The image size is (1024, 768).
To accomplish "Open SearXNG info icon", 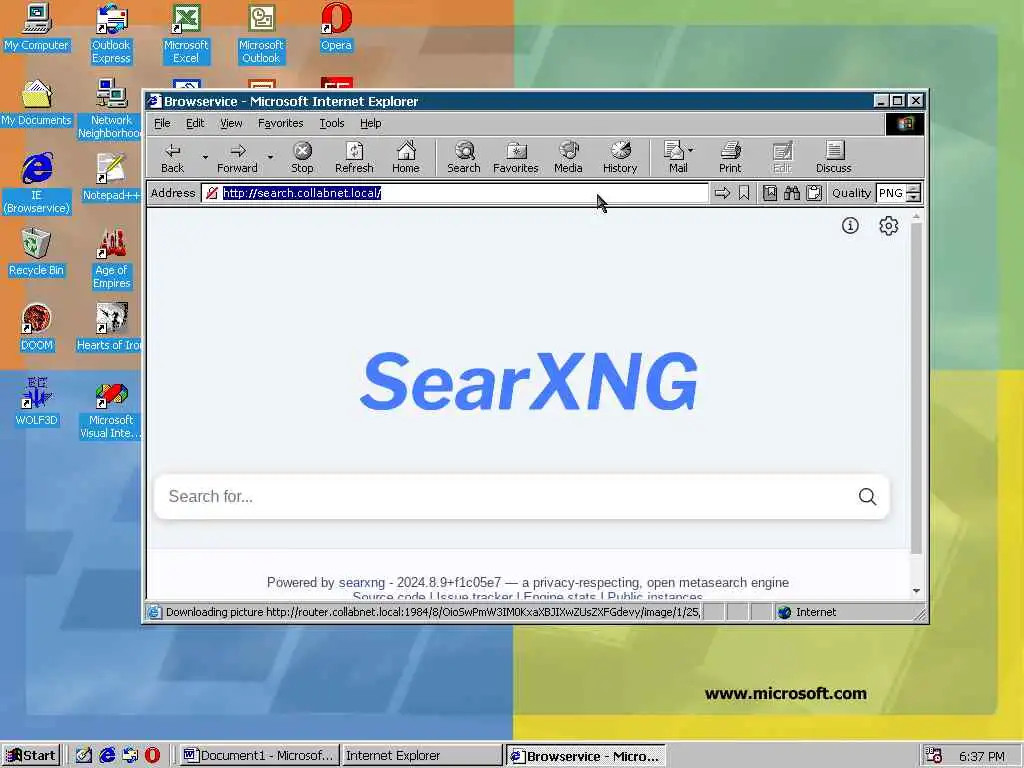I will click(x=850, y=226).
